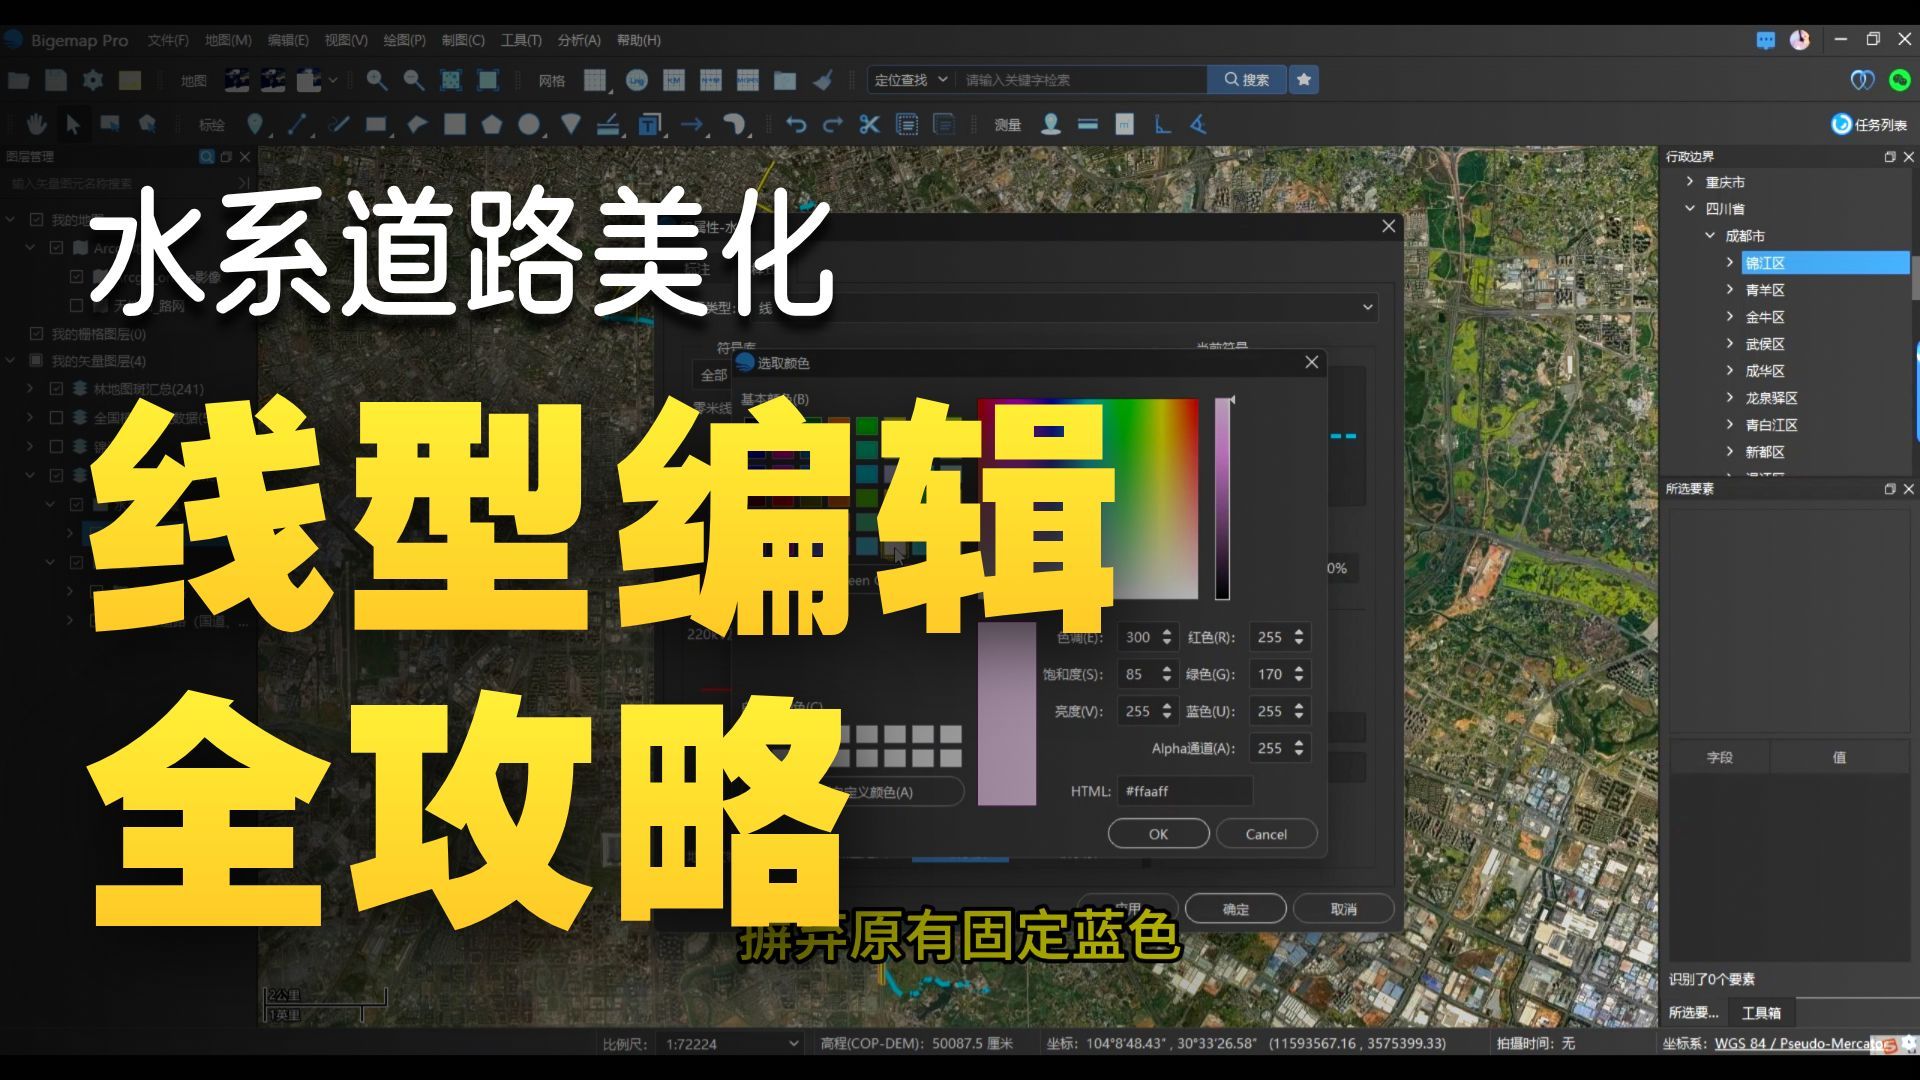Increase the 红色(R) value stepper

click(1299, 632)
